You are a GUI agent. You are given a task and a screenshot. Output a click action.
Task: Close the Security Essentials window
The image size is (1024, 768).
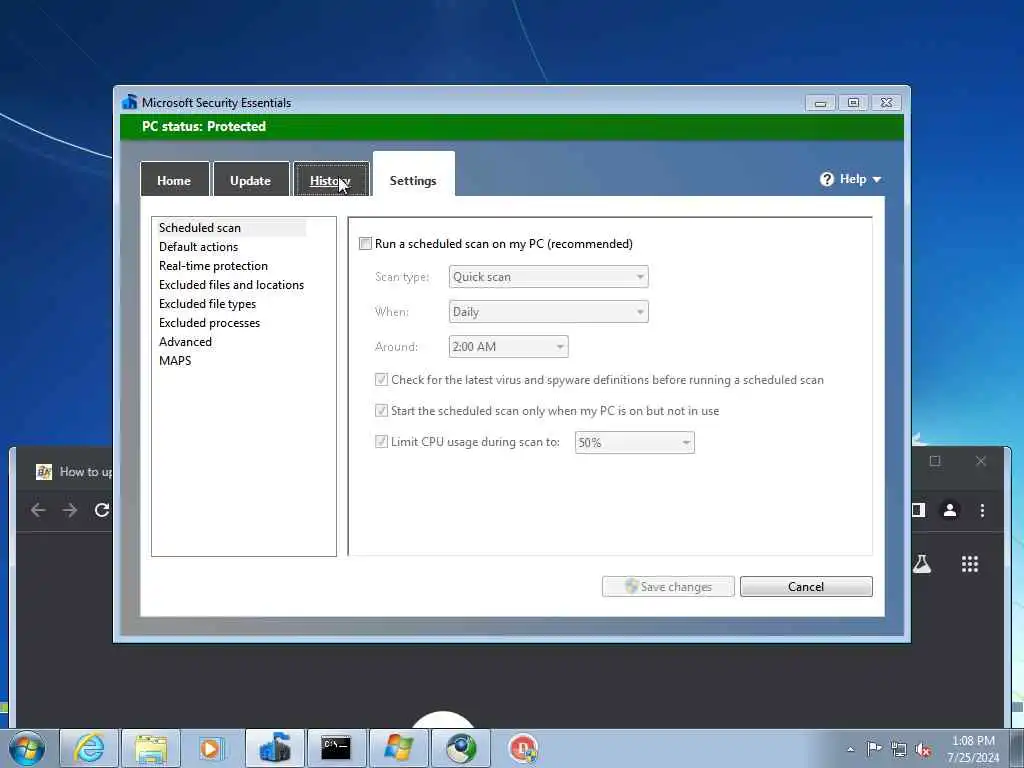pos(886,103)
